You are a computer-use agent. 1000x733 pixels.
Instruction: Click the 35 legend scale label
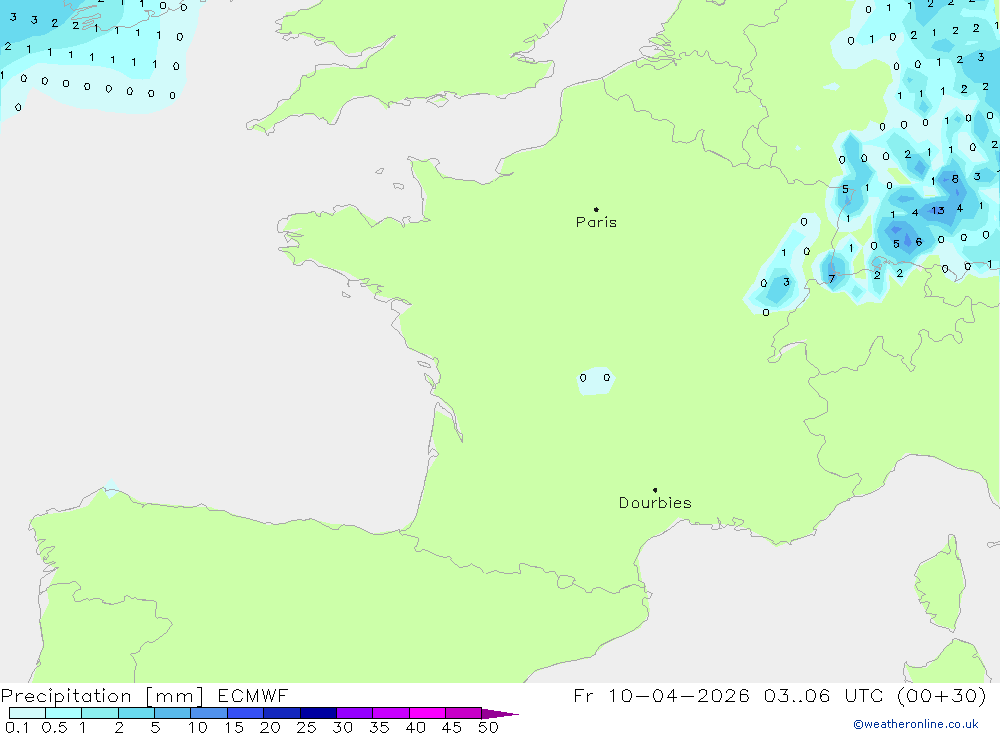pyautogui.click(x=379, y=727)
